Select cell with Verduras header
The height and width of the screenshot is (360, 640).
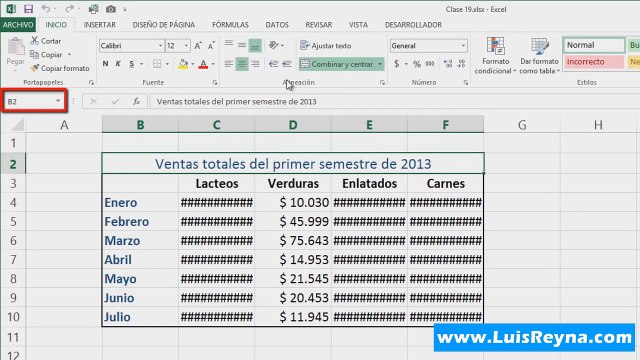(x=293, y=183)
